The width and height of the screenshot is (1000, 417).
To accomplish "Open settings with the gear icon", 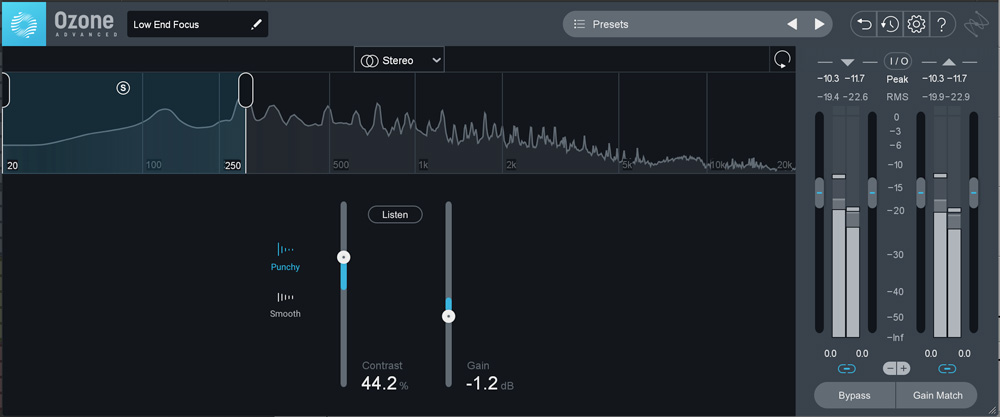I will 916,24.
